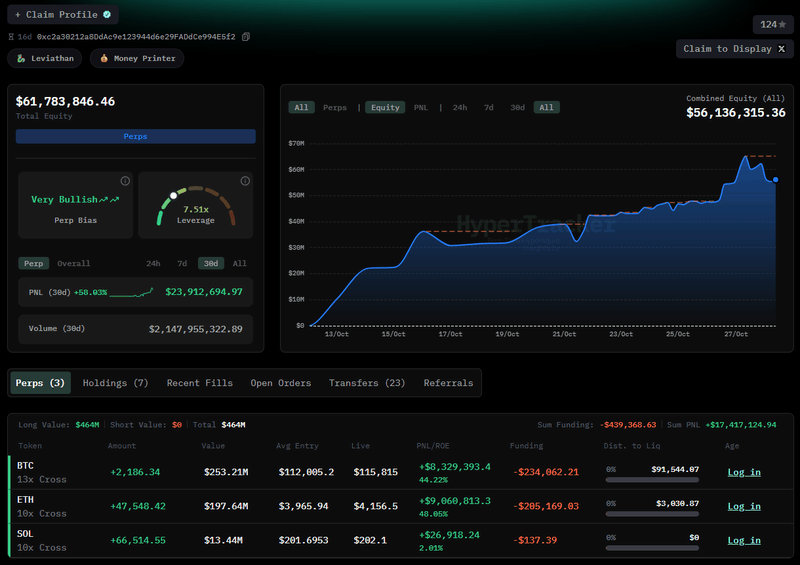Select the All time range on the chart

click(546, 107)
